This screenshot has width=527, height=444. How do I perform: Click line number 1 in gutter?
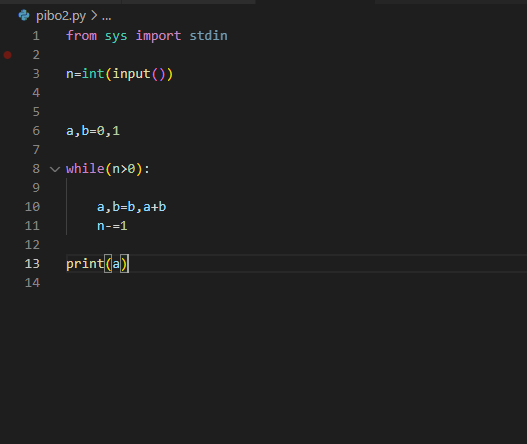click(36, 36)
